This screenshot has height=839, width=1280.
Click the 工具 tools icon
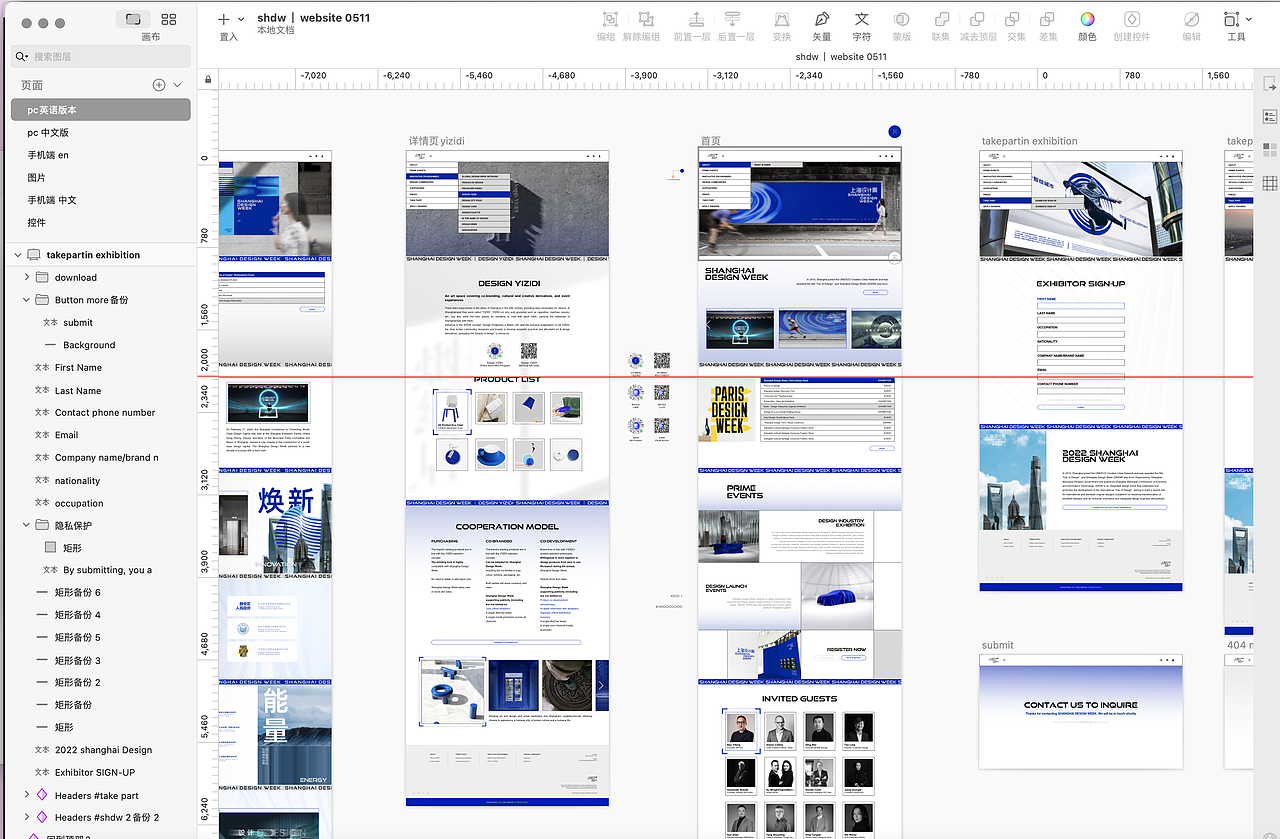(1231, 19)
